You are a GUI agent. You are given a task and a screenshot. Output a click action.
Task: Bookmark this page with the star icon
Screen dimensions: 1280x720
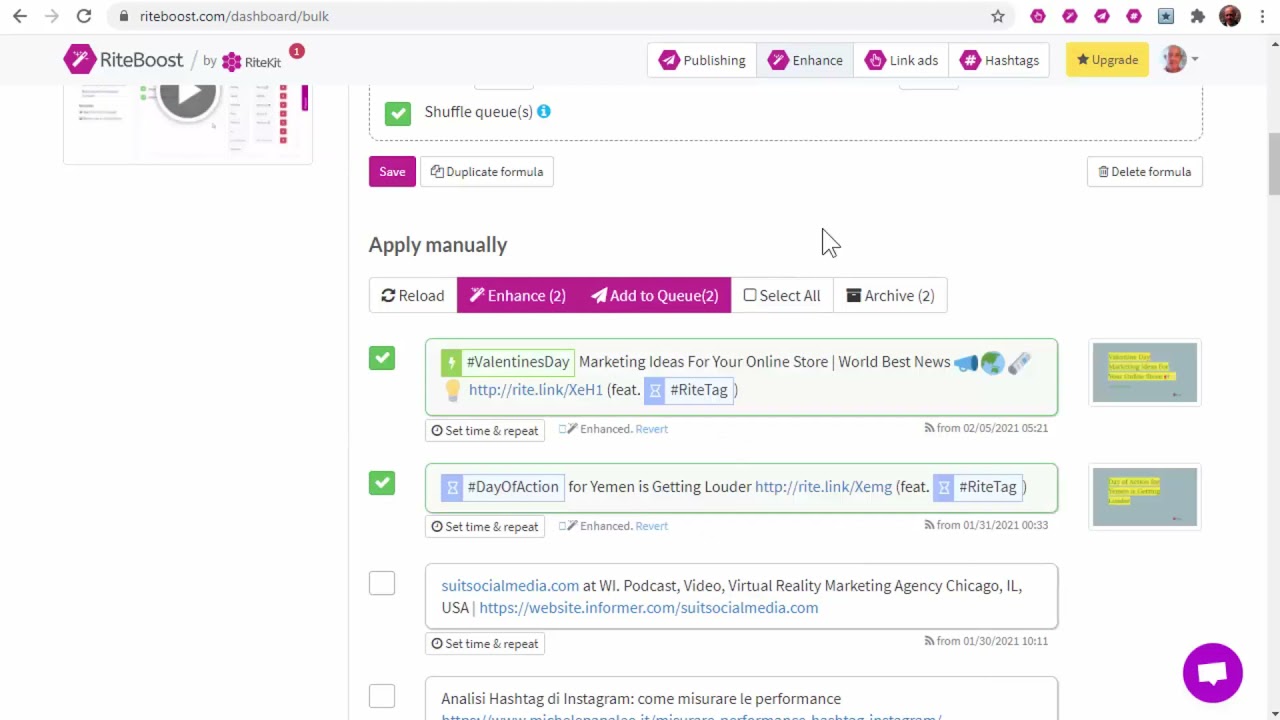tap(998, 16)
